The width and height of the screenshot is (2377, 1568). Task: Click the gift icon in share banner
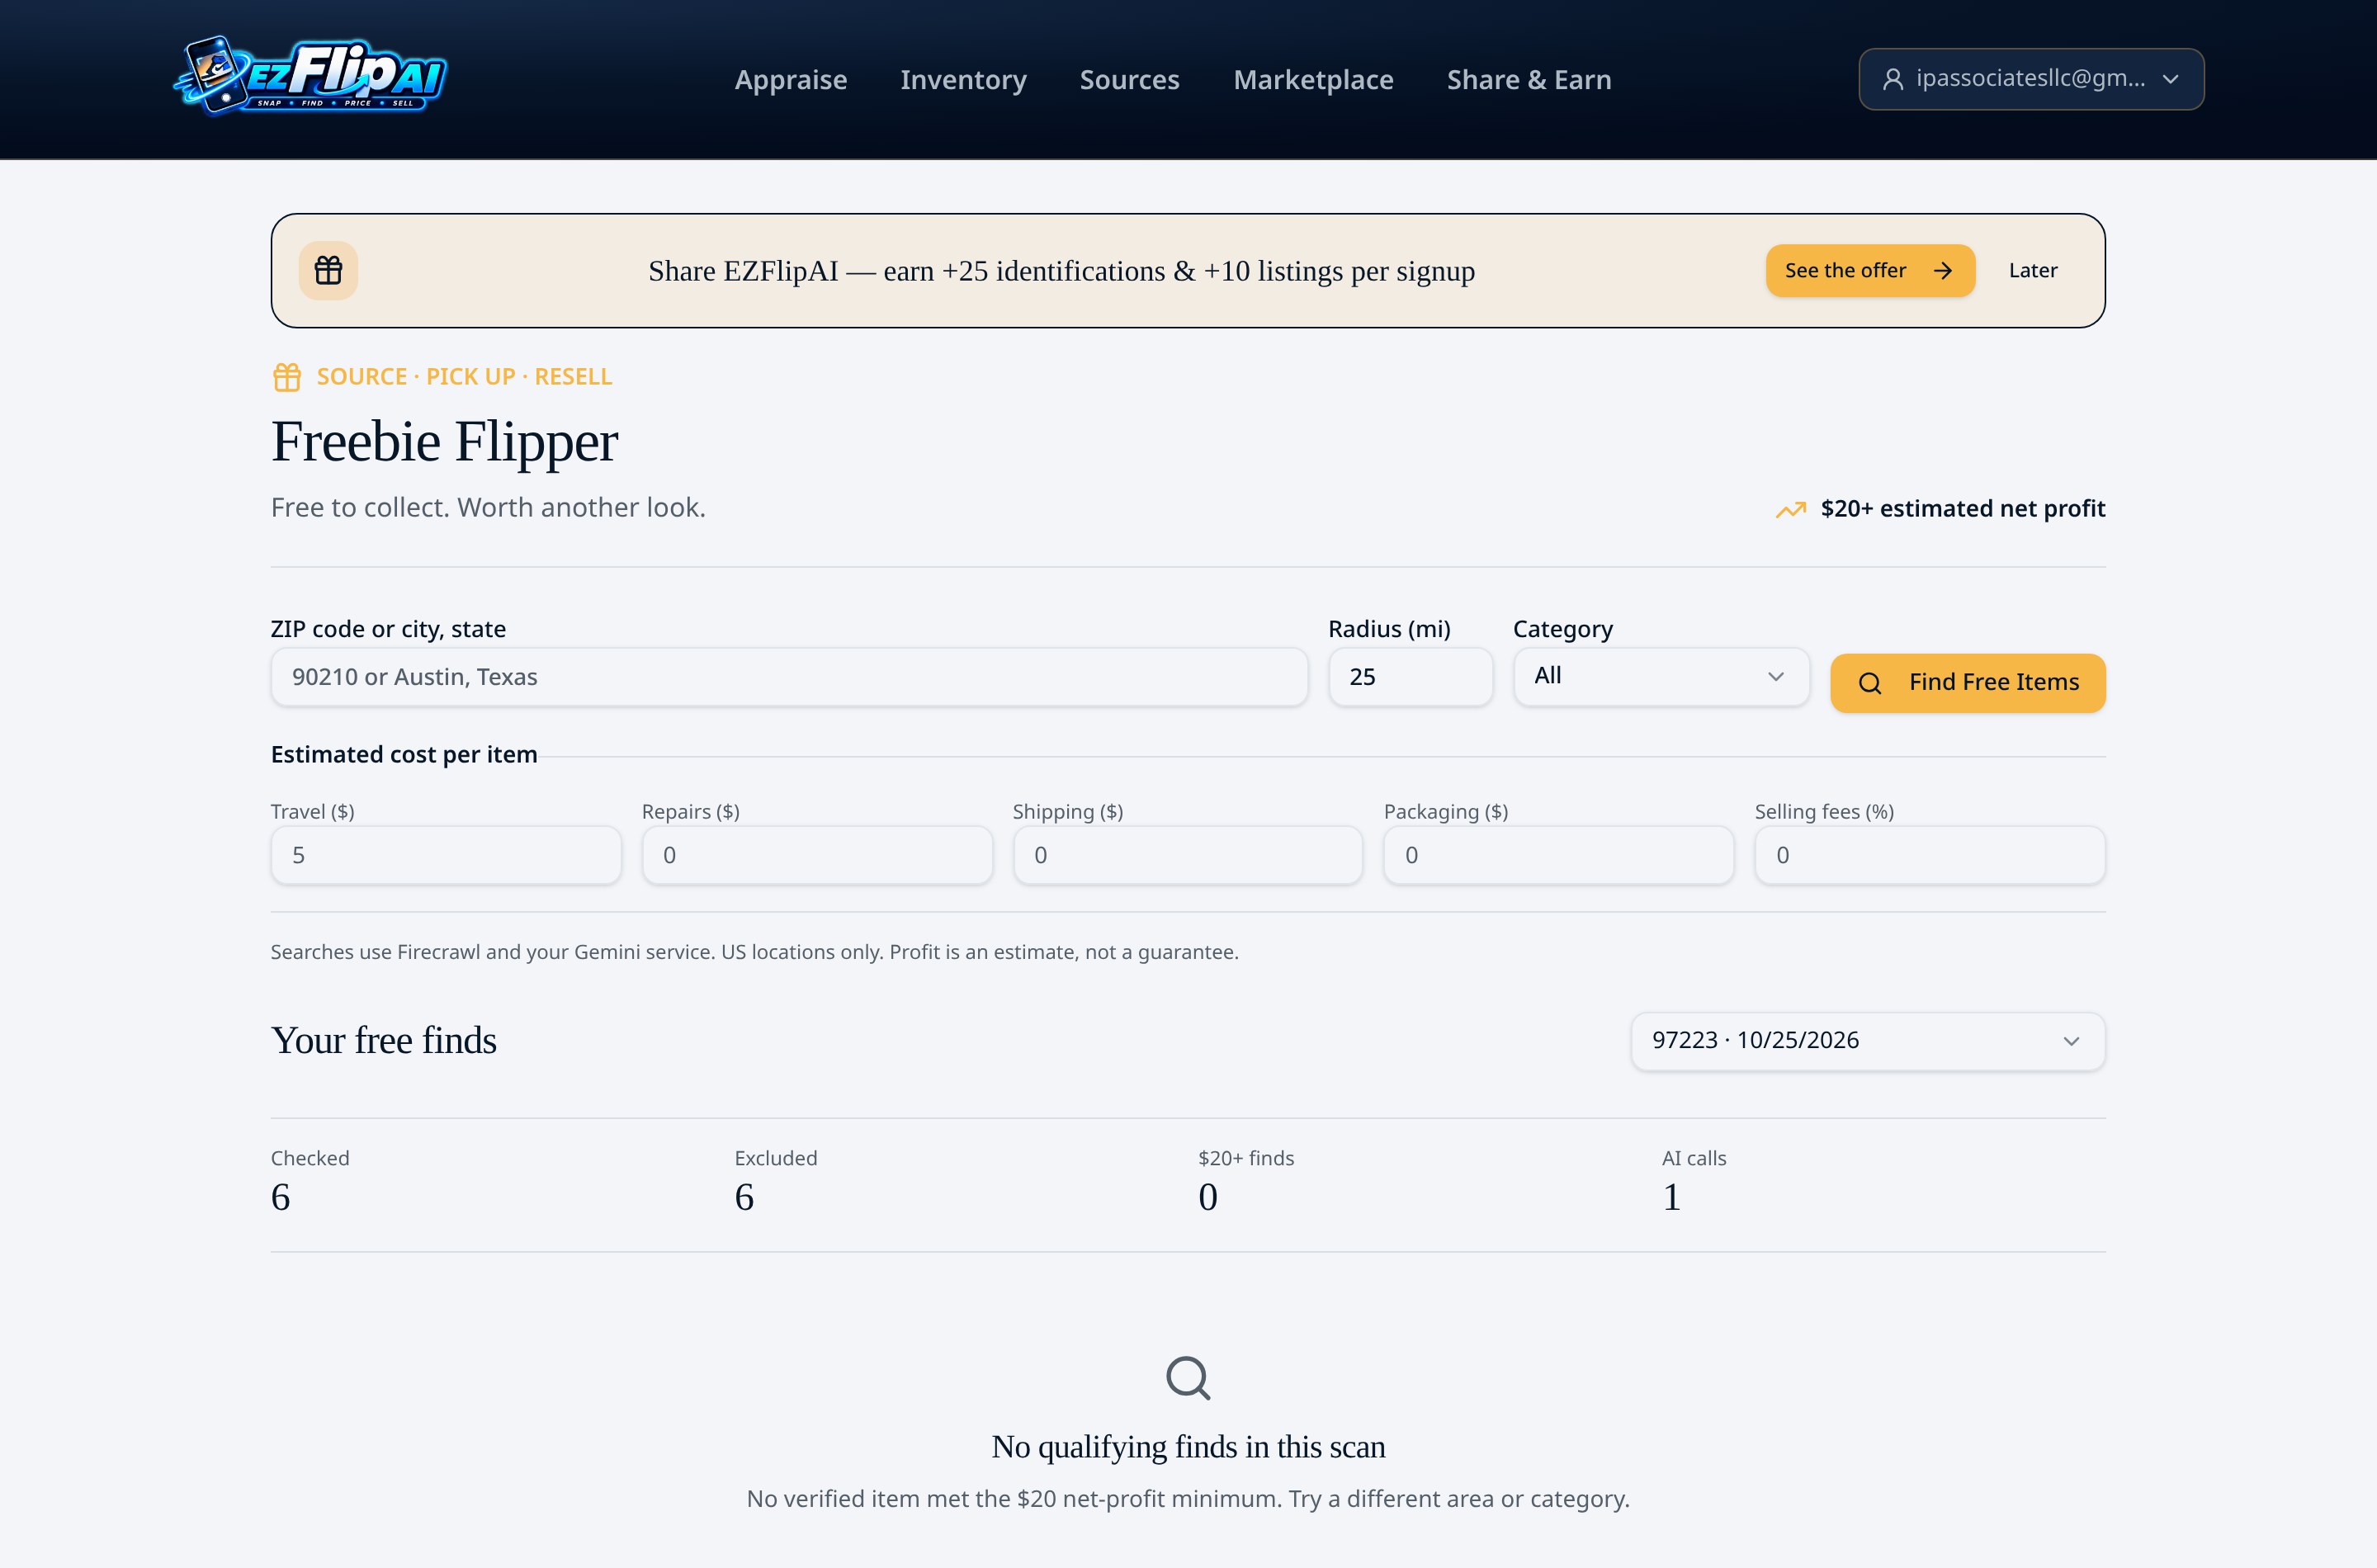tap(328, 270)
